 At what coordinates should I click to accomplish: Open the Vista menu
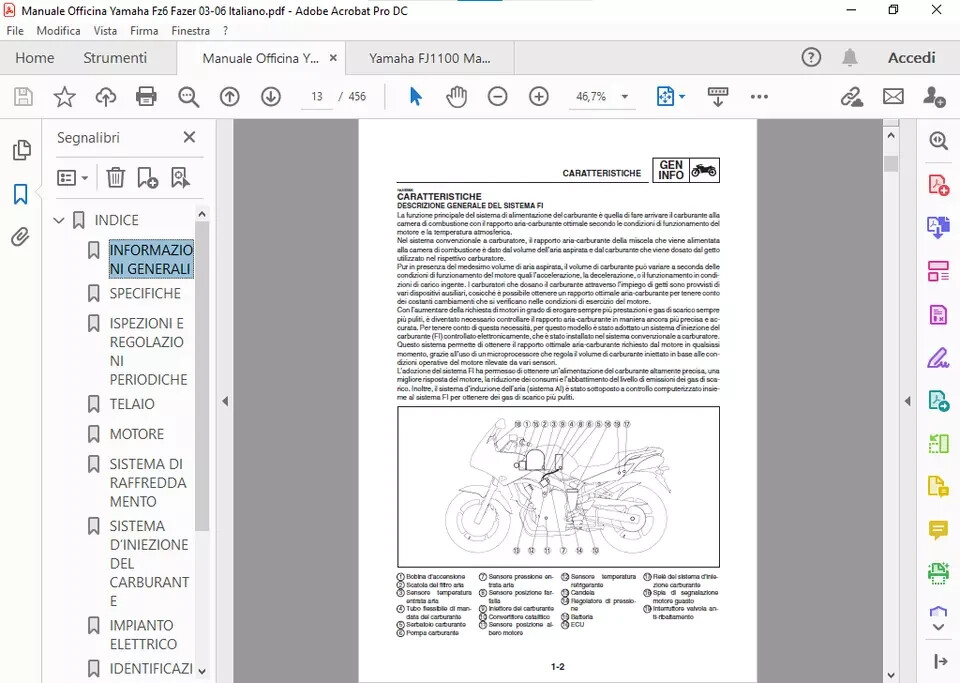click(105, 31)
